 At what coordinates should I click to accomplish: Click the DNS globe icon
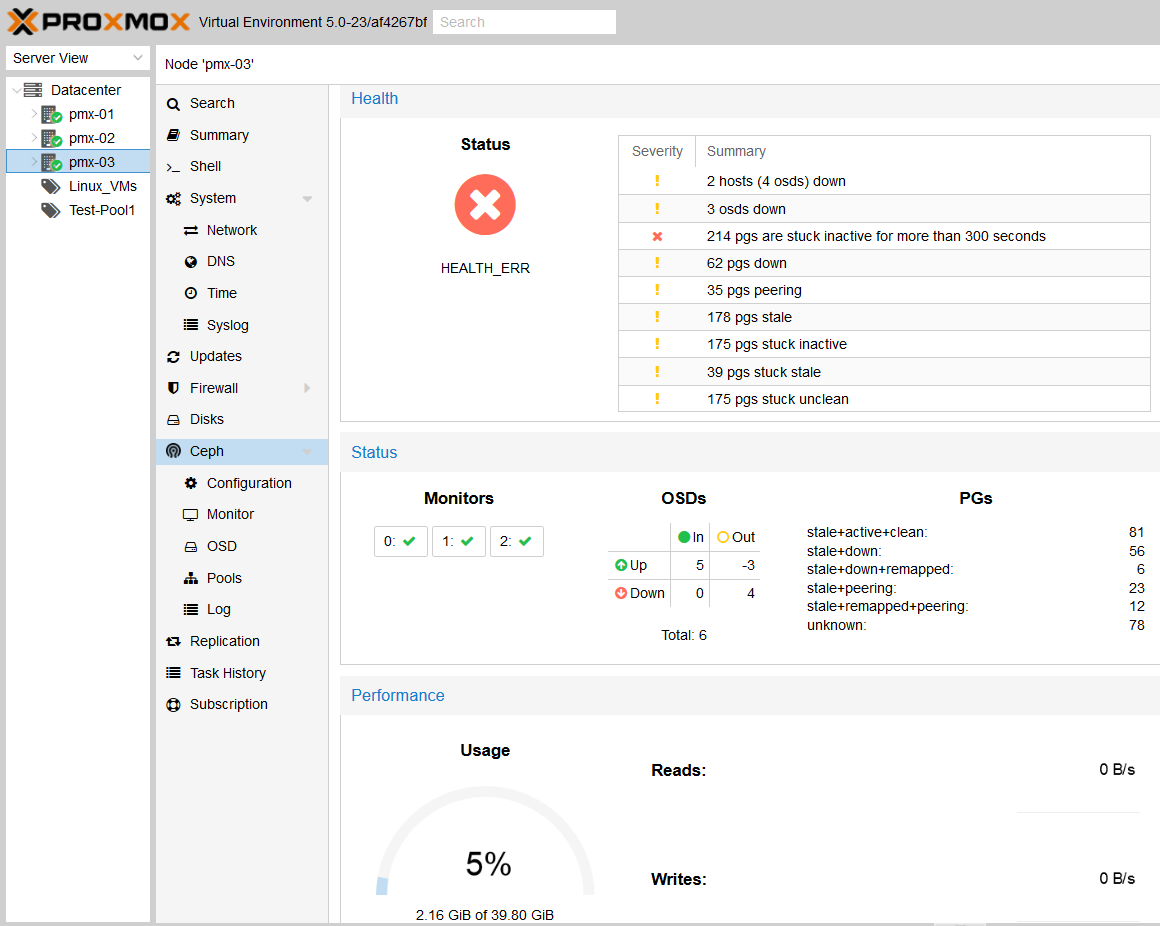coord(191,262)
